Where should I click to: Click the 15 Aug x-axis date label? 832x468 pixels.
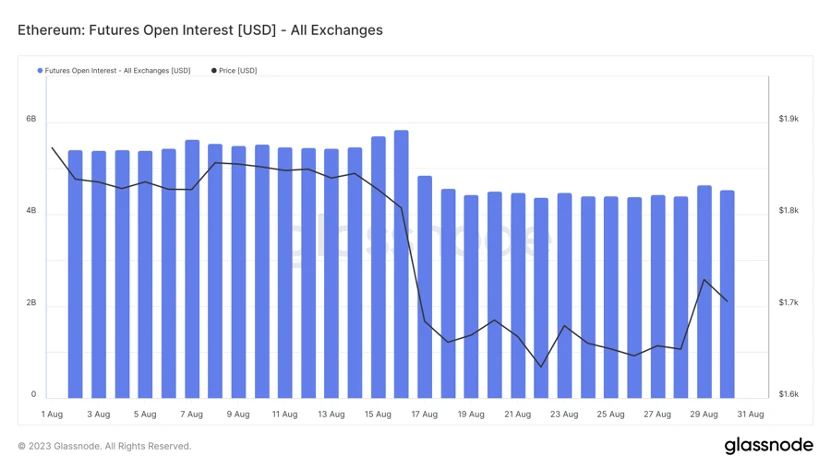[378, 413]
